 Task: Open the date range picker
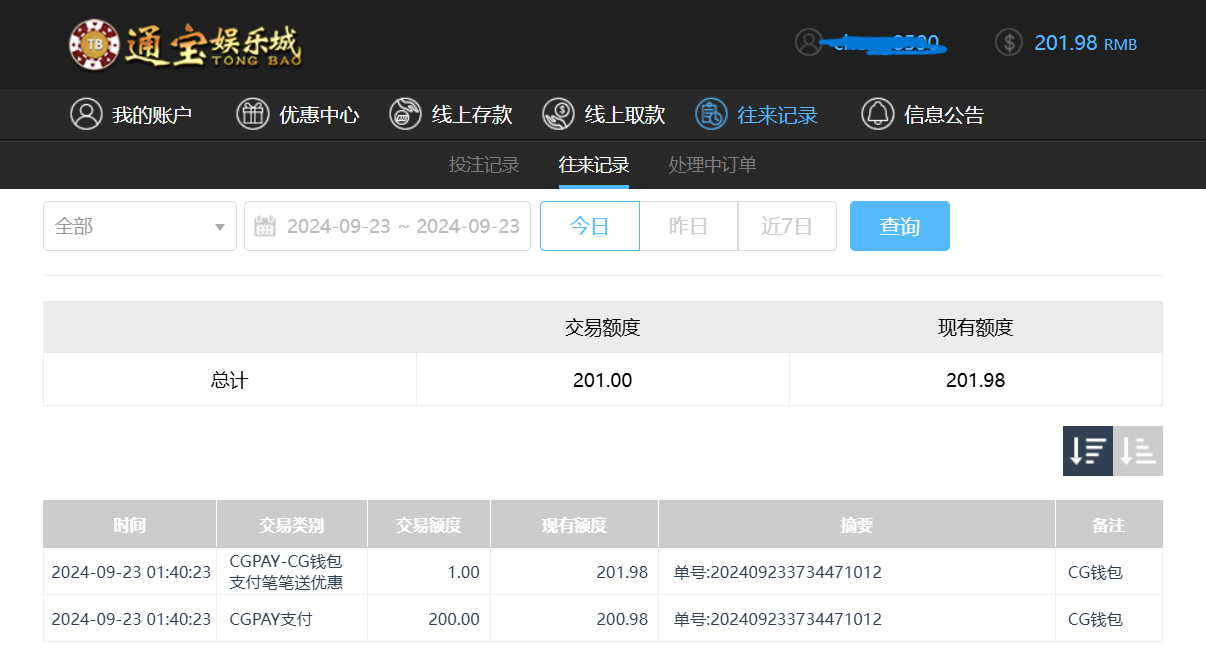click(x=387, y=226)
